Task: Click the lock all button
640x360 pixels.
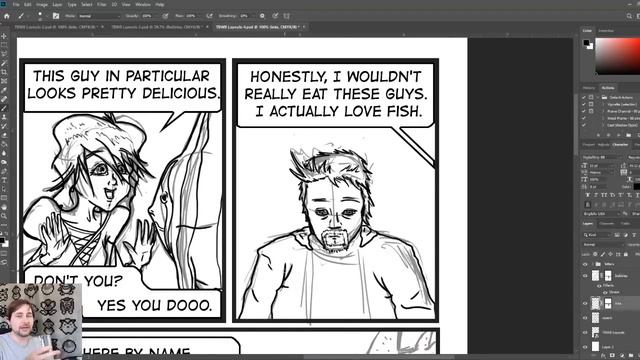Action: click(x=626, y=254)
